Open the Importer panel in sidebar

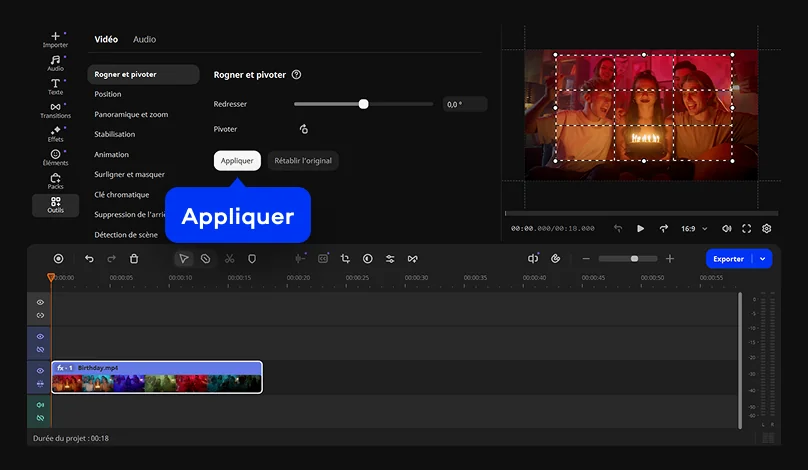55,39
